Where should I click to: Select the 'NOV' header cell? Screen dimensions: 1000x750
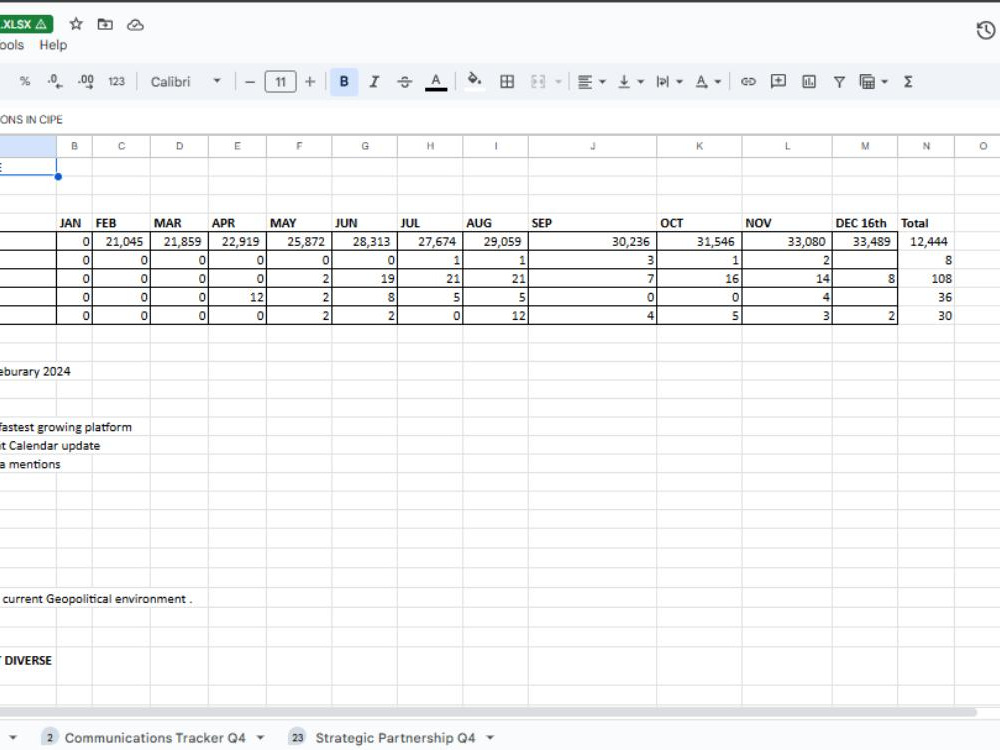[787, 223]
